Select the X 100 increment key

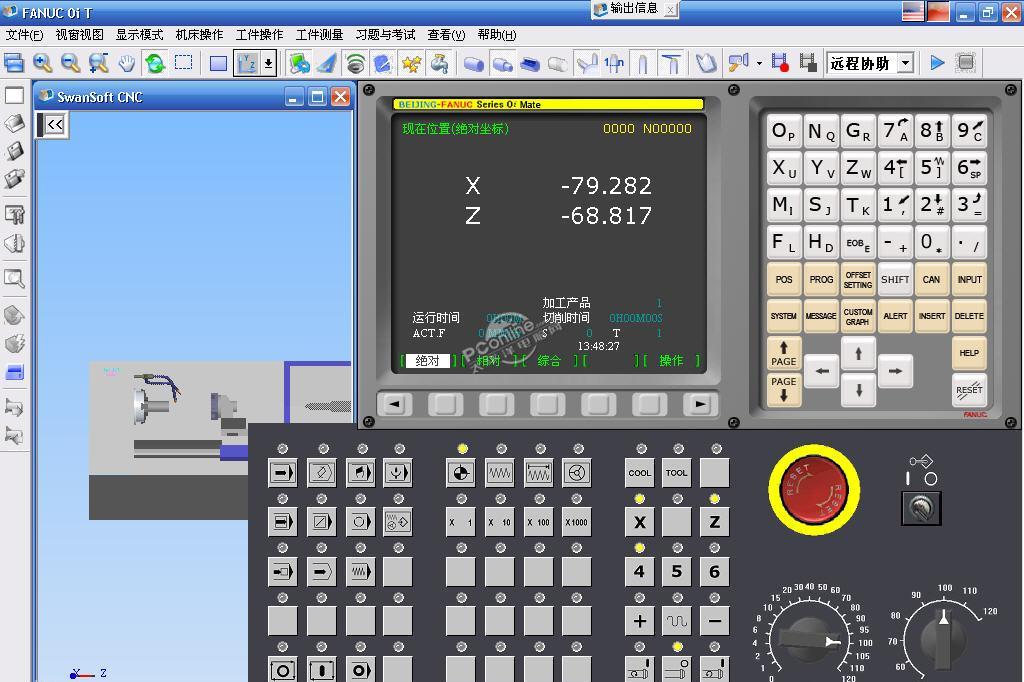538,522
